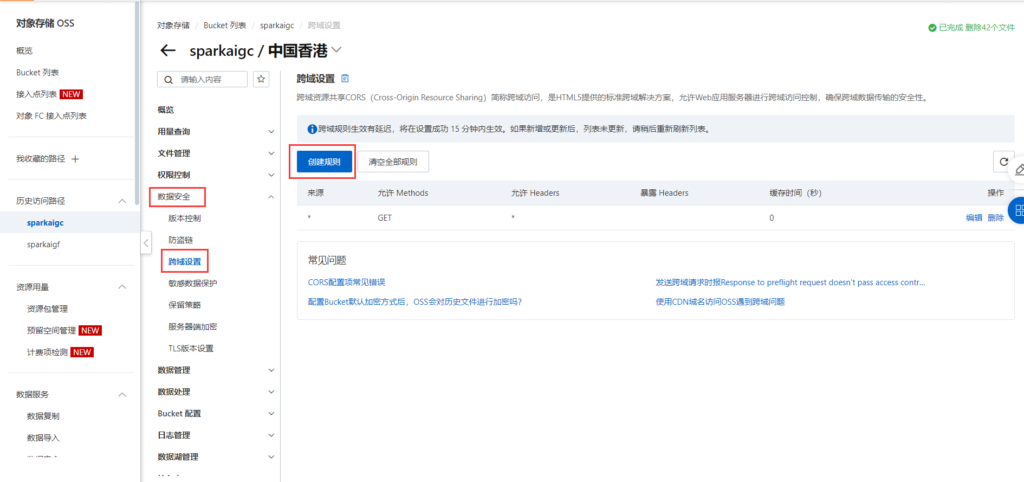Select TLS版本设置 menu item
Screen dimensions: 1024x482
tap(191, 349)
